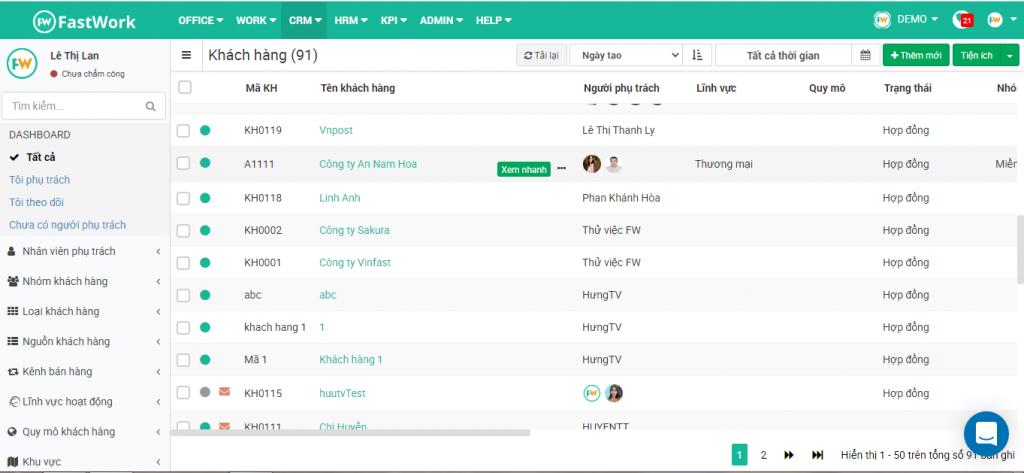Expand the Nhóm khách hàng sidebar section
Screen dimensions: 1024x473
coord(84,281)
